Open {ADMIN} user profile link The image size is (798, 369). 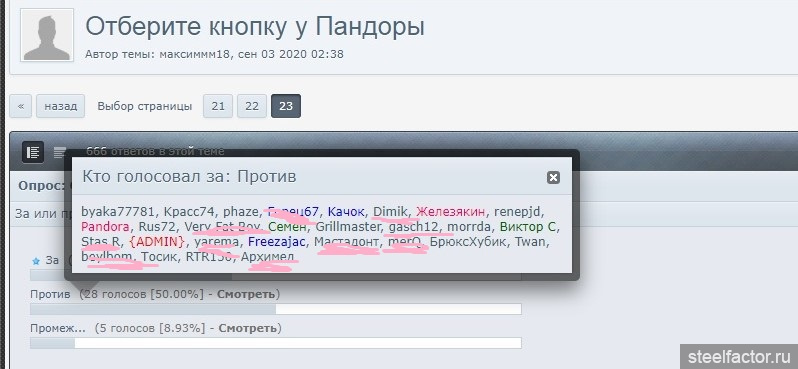click(x=157, y=241)
